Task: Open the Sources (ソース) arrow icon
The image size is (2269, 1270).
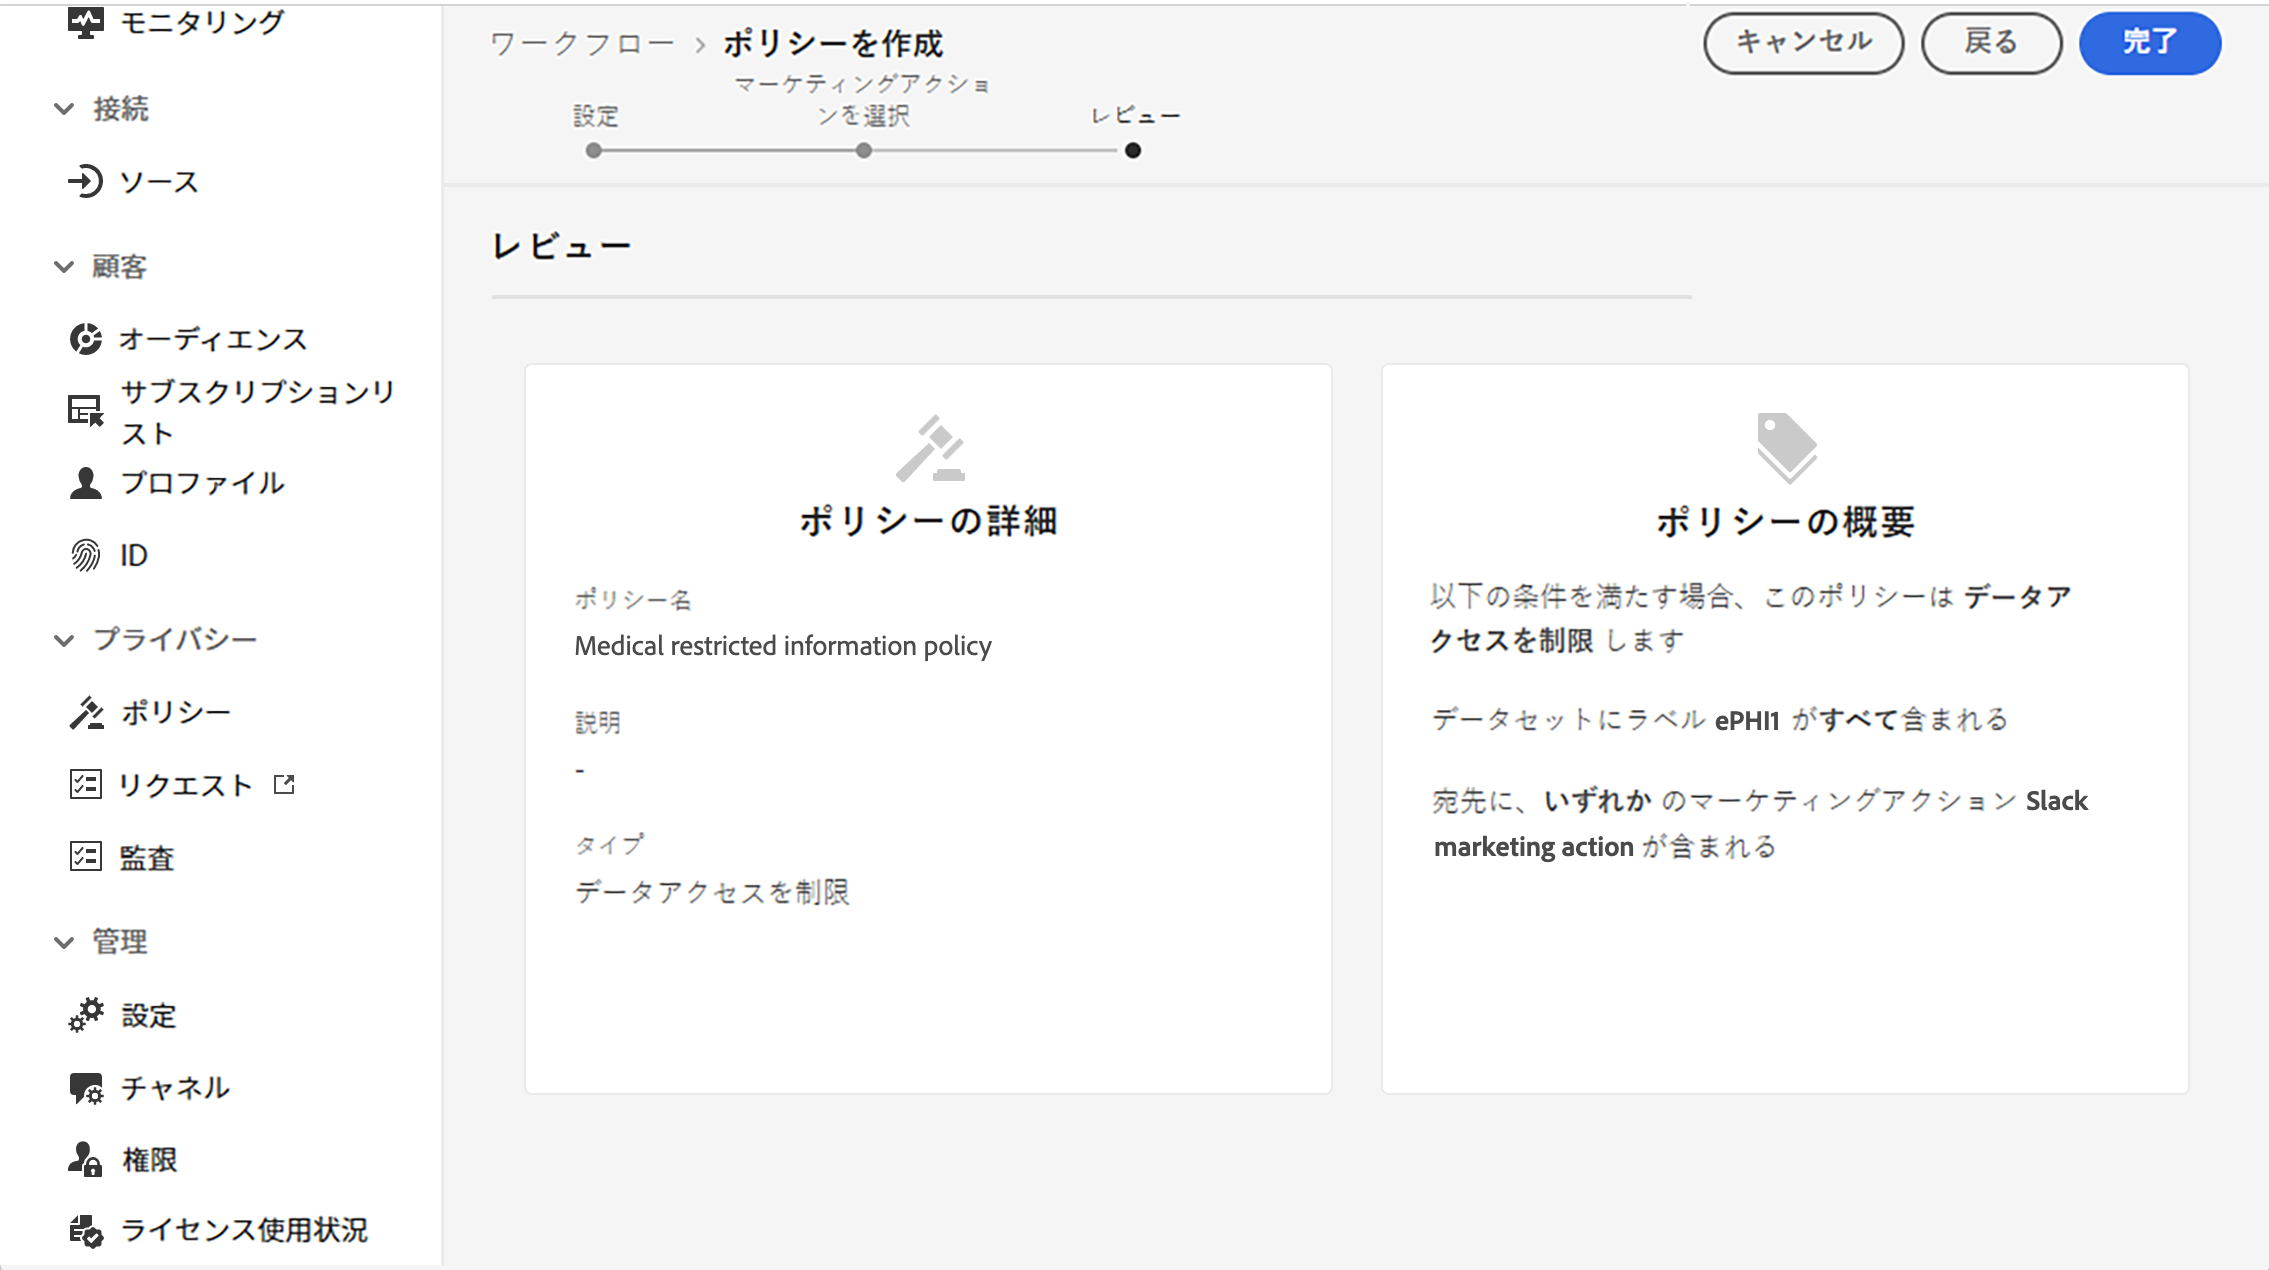Action: (x=86, y=181)
